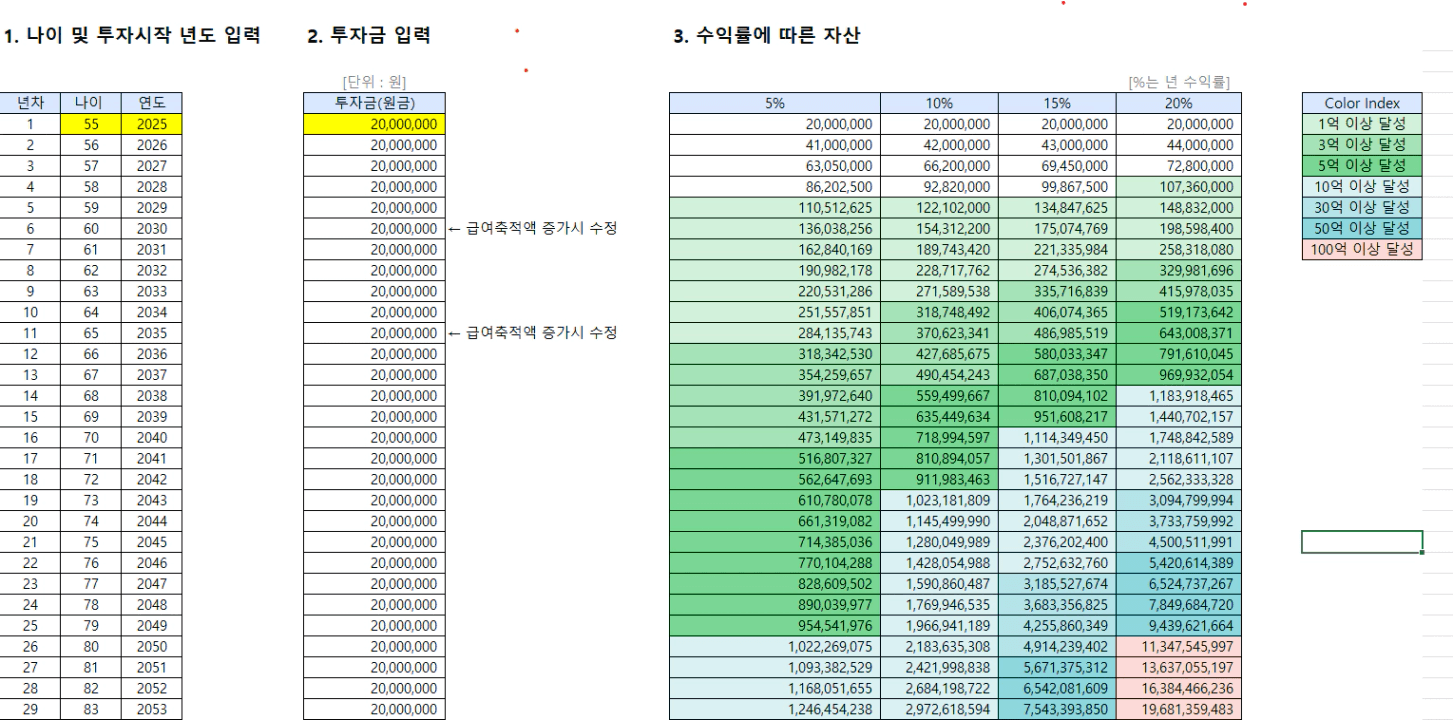Click the cell showing 154,312,000
1453x720 pixels.
click(x=940, y=229)
